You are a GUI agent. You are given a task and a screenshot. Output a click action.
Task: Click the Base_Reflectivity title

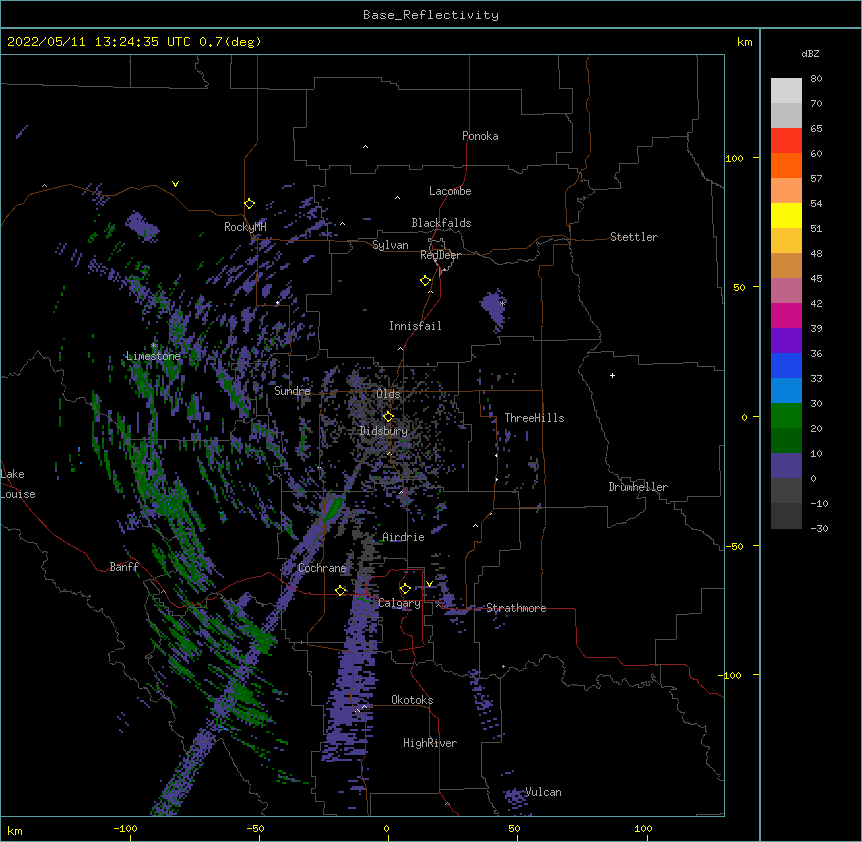pos(431,15)
